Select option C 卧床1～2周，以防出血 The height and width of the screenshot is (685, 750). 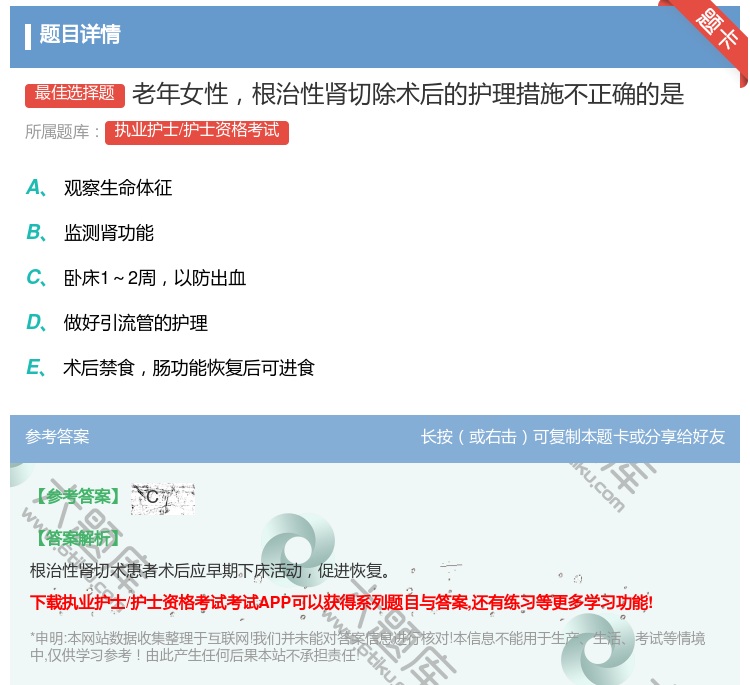[x=136, y=278]
